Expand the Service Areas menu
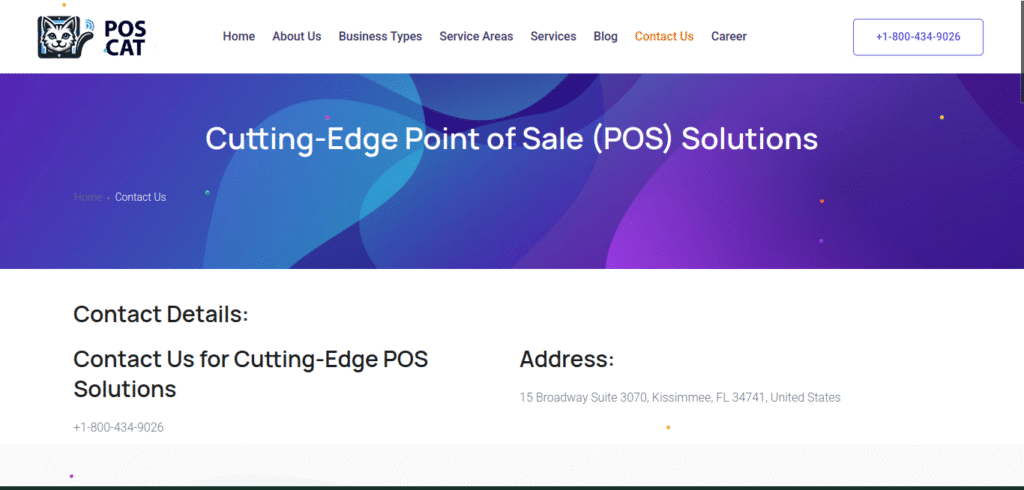1024x490 pixels. point(476,37)
